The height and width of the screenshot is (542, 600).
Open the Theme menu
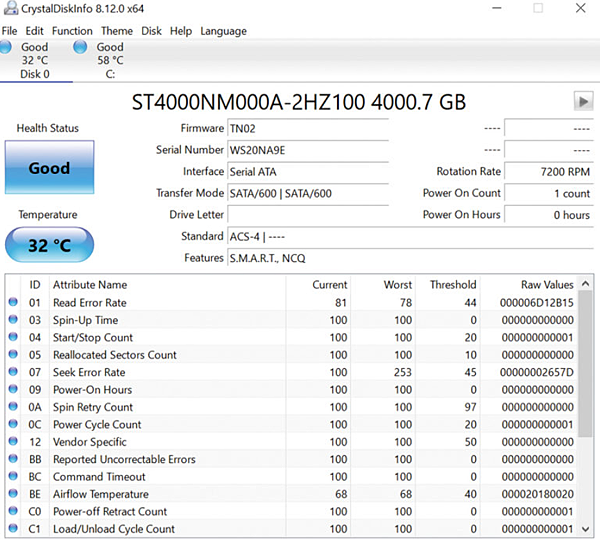coord(117,31)
